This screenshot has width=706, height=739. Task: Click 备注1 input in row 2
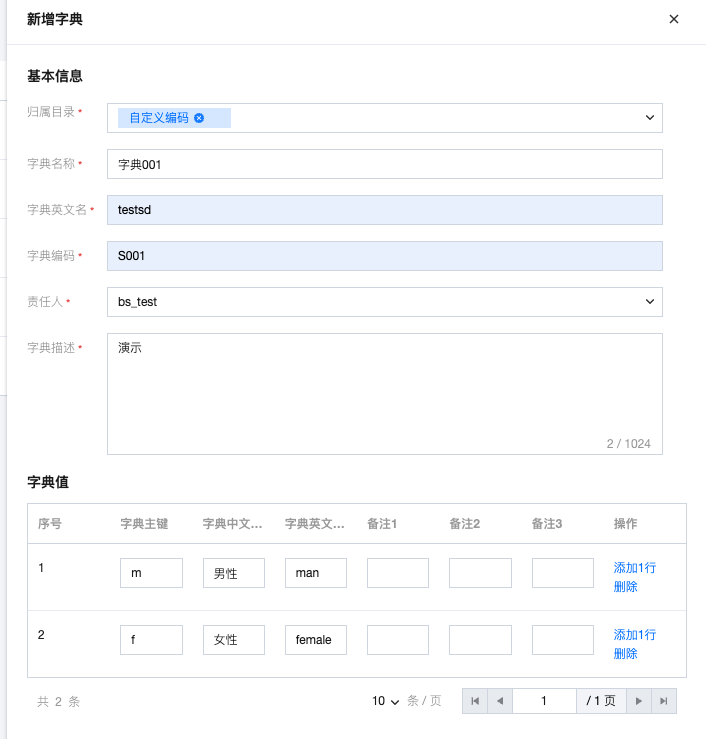(398, 640)
